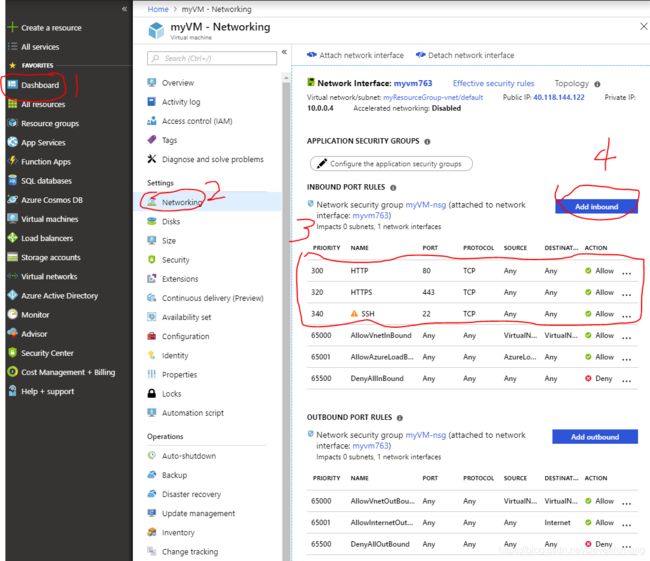This screenshot has width=650, height=561.
Task: Open Advisor cloud icon
Action: (x=12, y=333)
